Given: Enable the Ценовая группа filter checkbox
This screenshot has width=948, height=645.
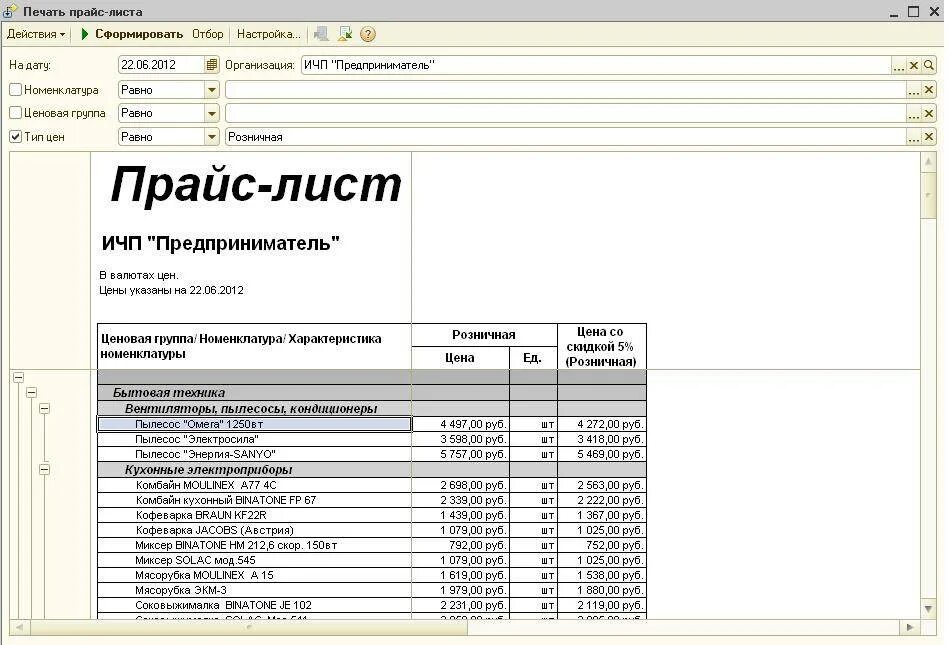Looking at the screenshot, I should pos(16,112).
